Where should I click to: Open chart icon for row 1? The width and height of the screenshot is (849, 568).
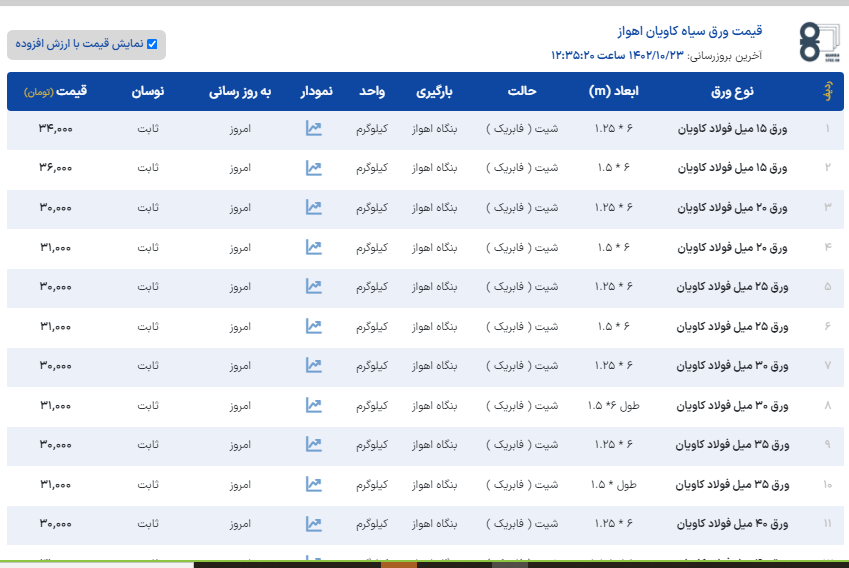coord(313,129)
